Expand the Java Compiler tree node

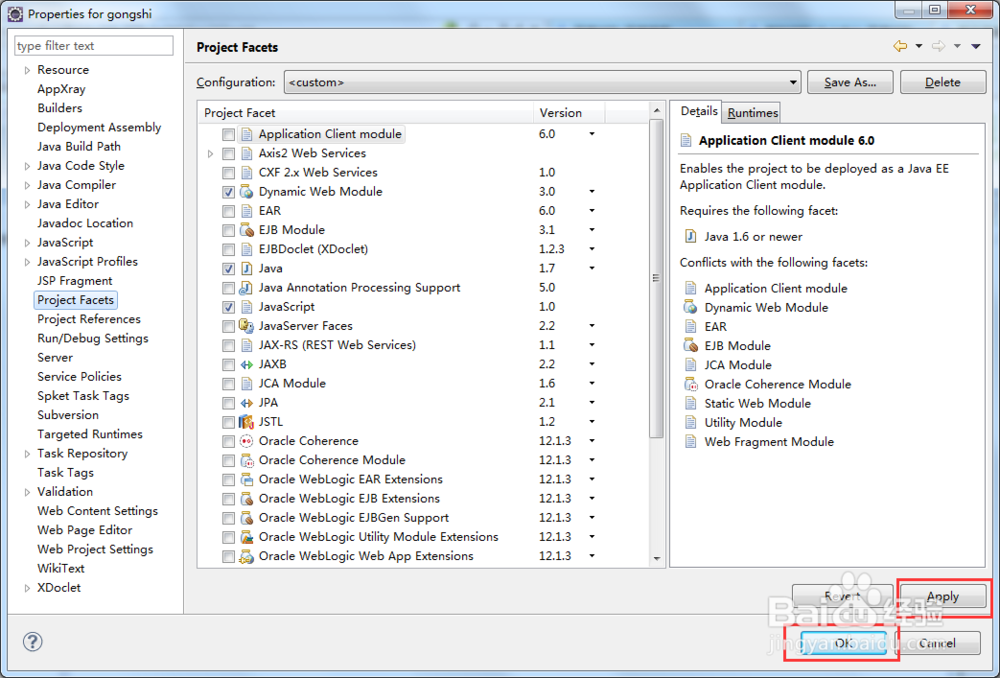pos(27,186)
